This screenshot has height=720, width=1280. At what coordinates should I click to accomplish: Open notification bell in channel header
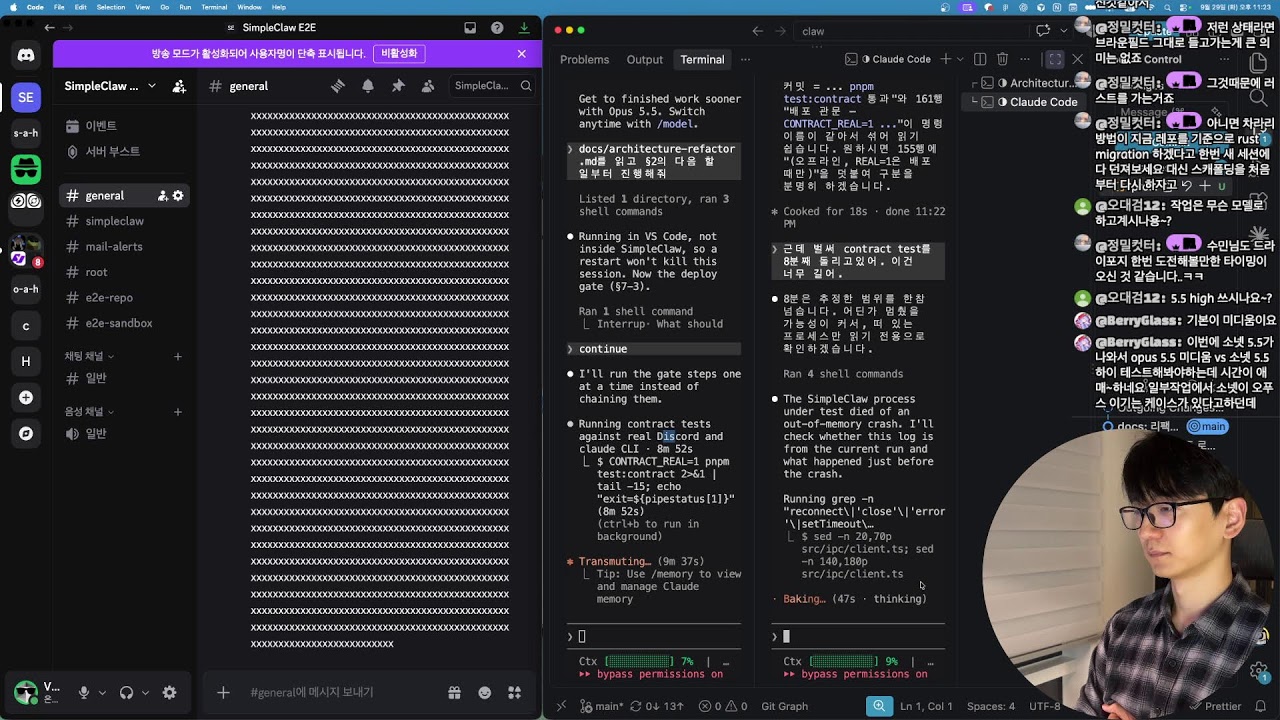[x=368, y=86]
